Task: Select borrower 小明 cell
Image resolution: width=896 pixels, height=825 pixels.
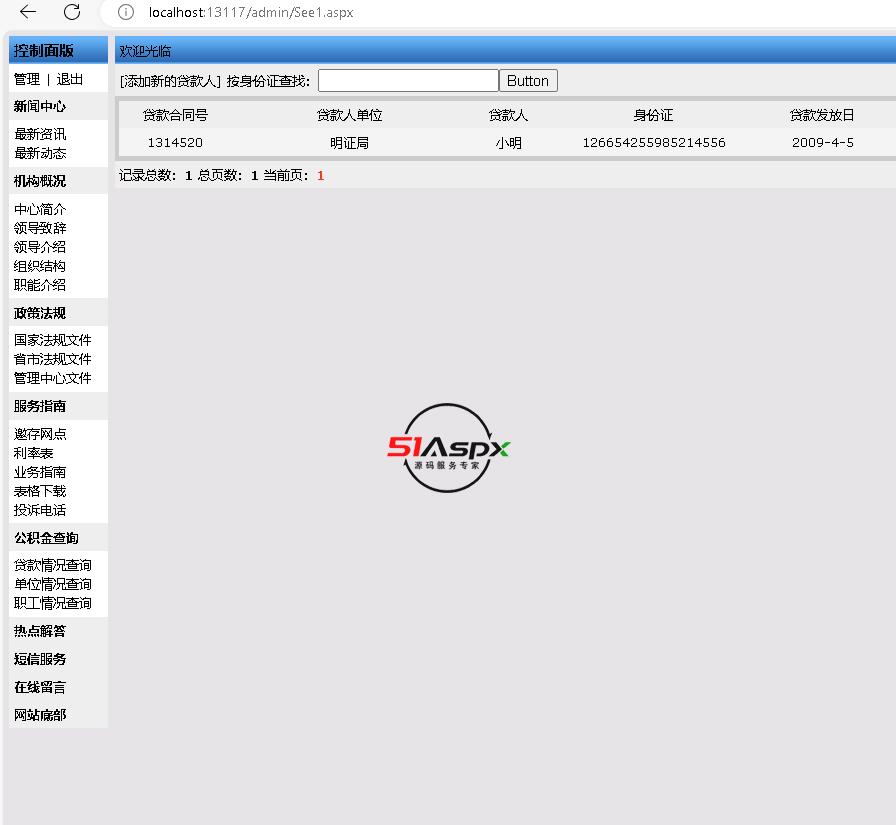Action: (x=508, y=142)
